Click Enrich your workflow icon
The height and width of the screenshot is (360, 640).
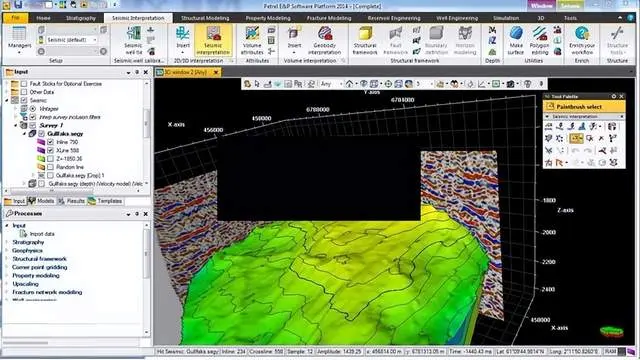582,40
